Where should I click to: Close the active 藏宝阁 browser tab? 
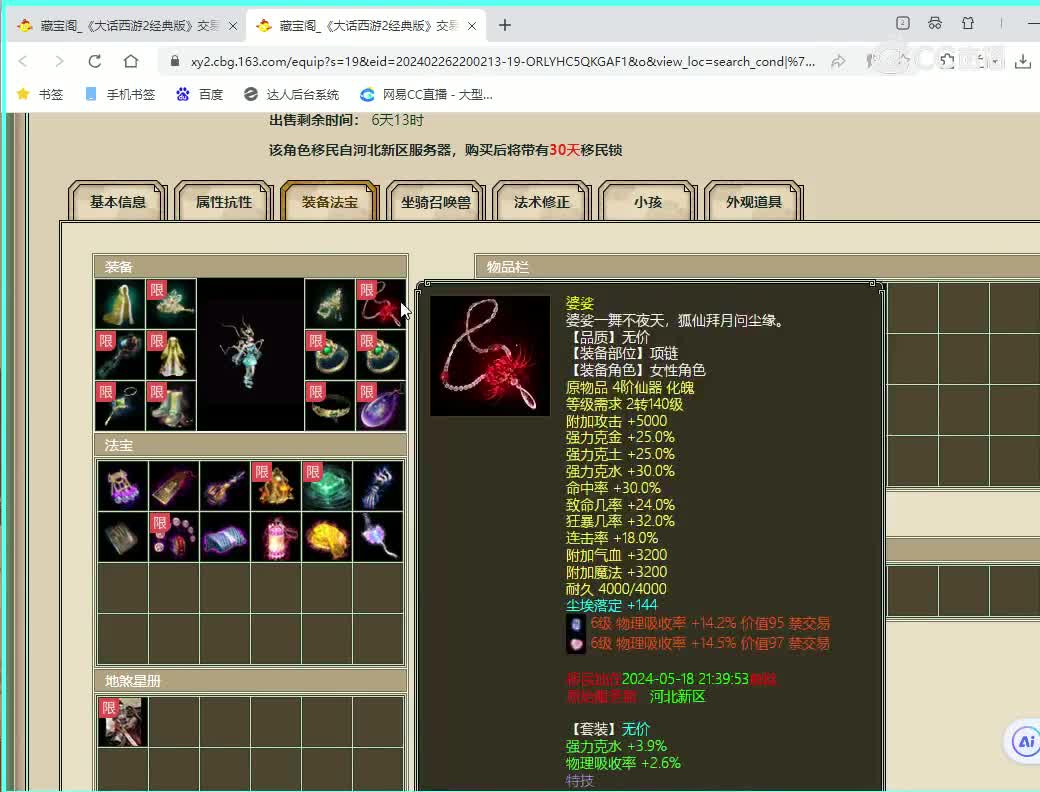(472, 26)
